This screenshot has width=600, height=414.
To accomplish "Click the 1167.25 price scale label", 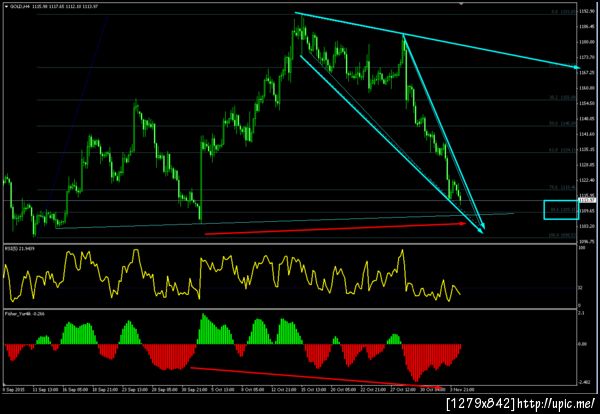I will click(x=587, y=72).
